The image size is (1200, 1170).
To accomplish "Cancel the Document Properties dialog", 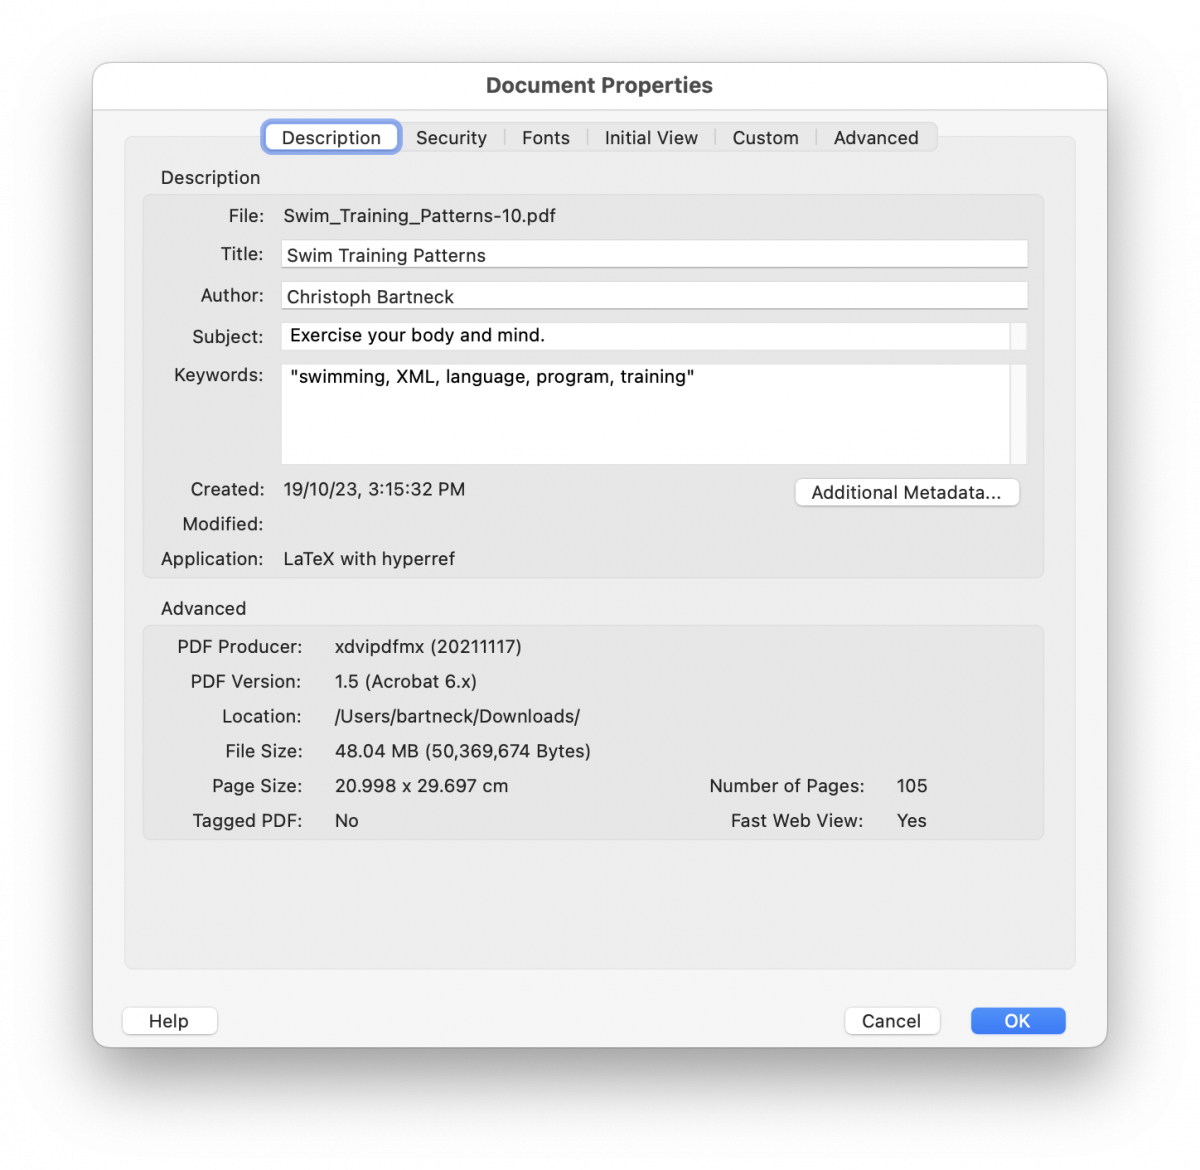I will (891, 1021).
